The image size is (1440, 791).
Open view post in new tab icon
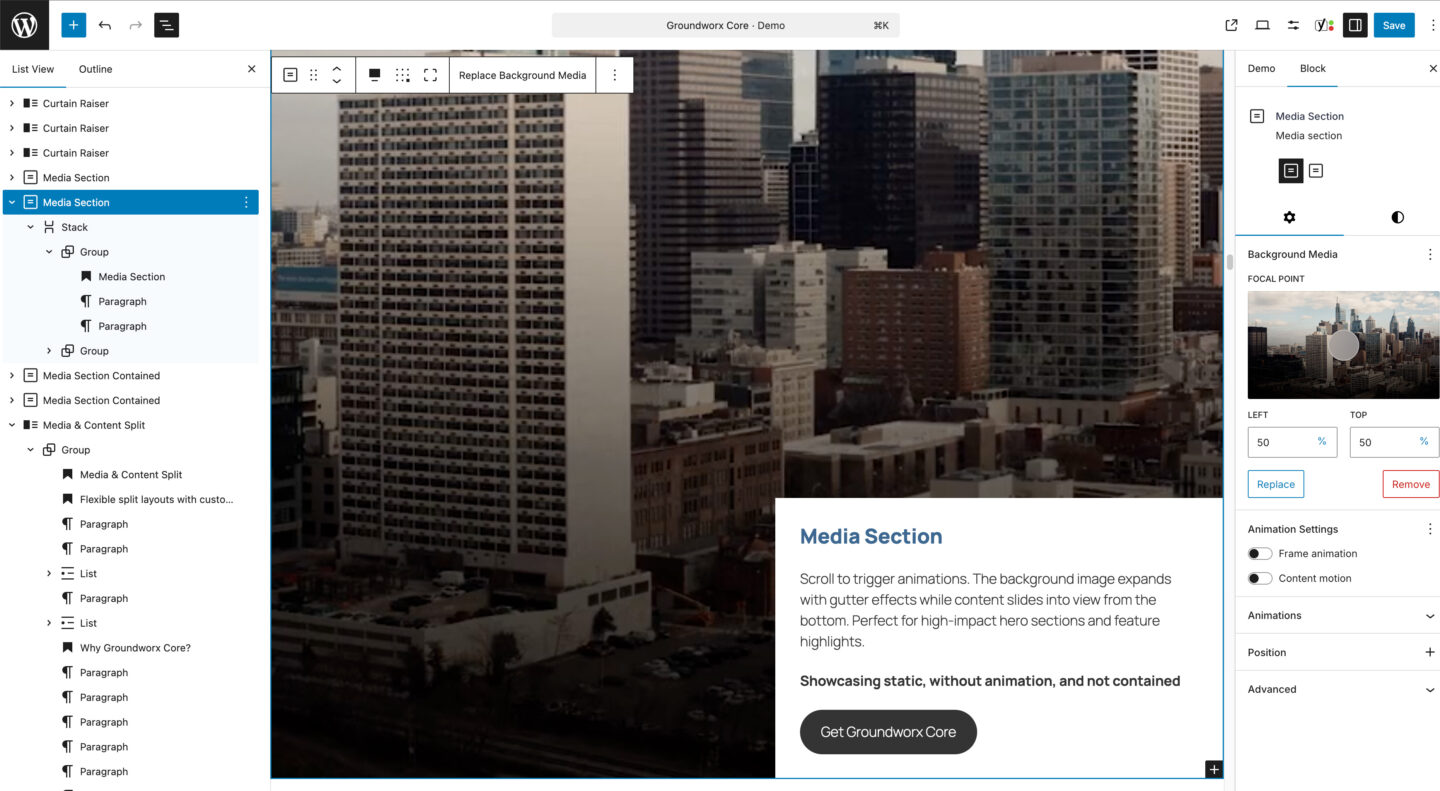(x=1231, y=25)
